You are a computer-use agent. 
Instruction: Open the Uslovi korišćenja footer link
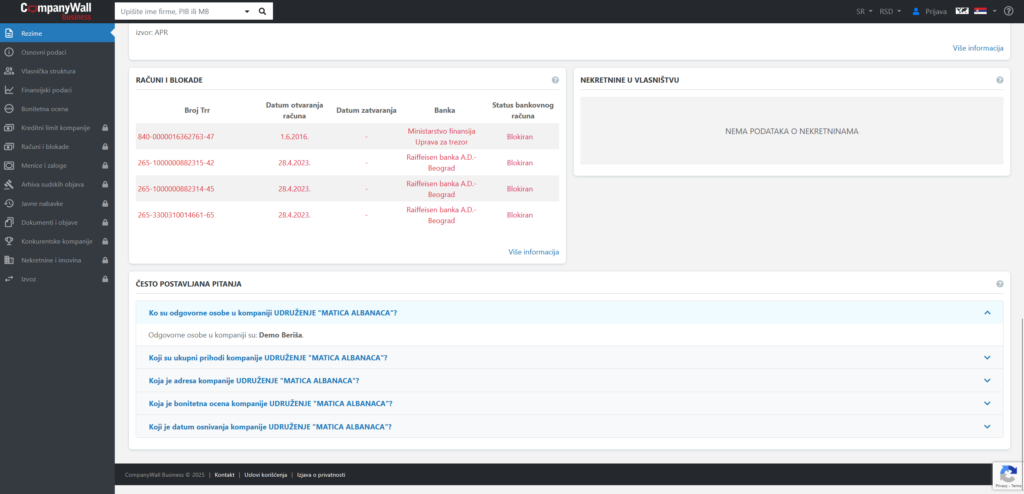[265, 474]
